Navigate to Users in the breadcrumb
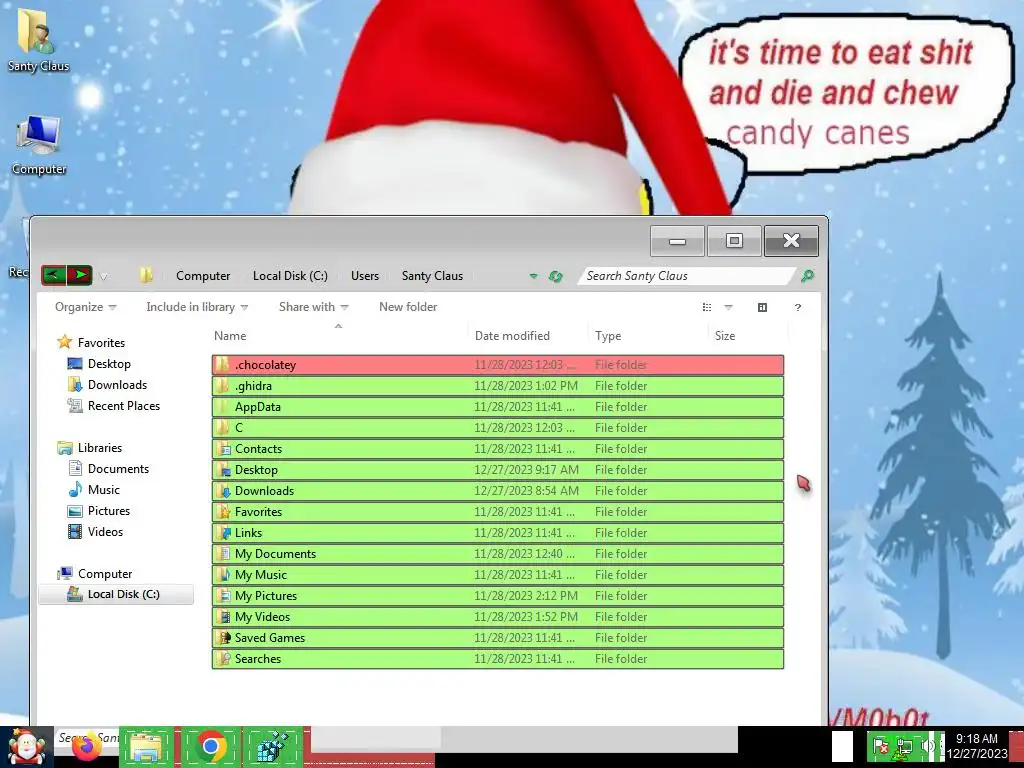The width and height of the screenshot is (1024, 768). 364,276
